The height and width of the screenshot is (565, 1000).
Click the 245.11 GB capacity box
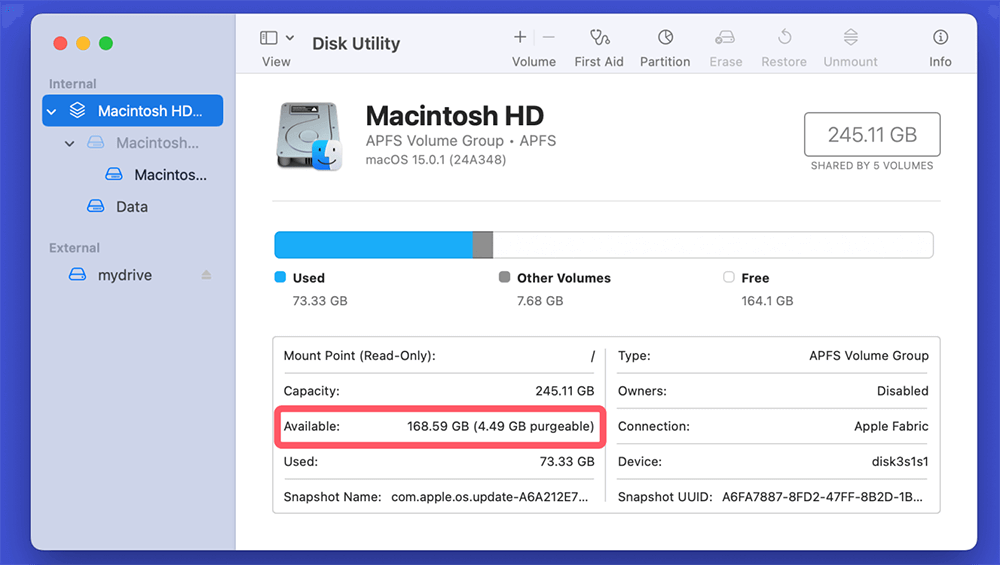pos(872,135)
